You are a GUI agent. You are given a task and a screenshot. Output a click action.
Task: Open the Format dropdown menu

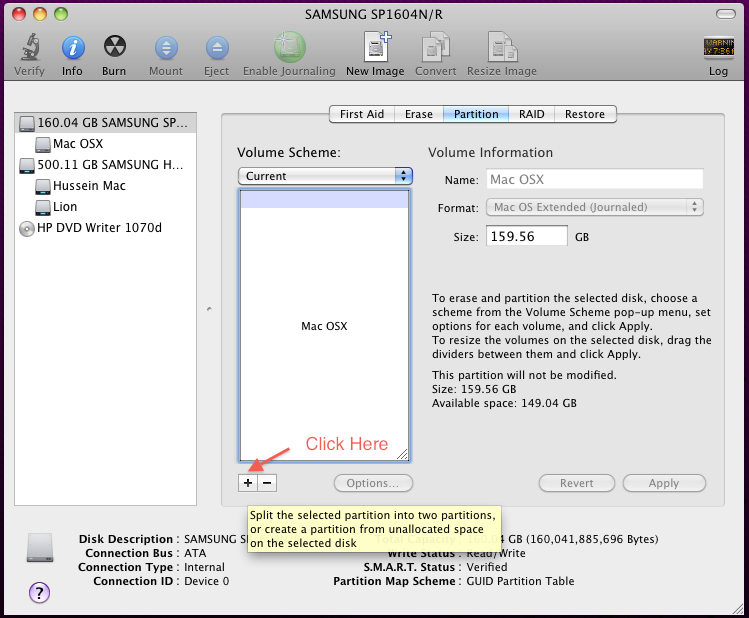click(595, 207)
